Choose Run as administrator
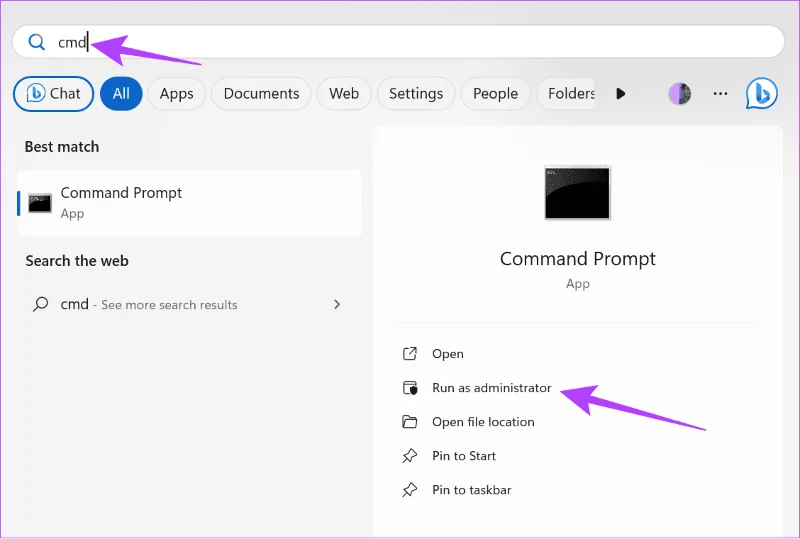 [x=492, y=388]
